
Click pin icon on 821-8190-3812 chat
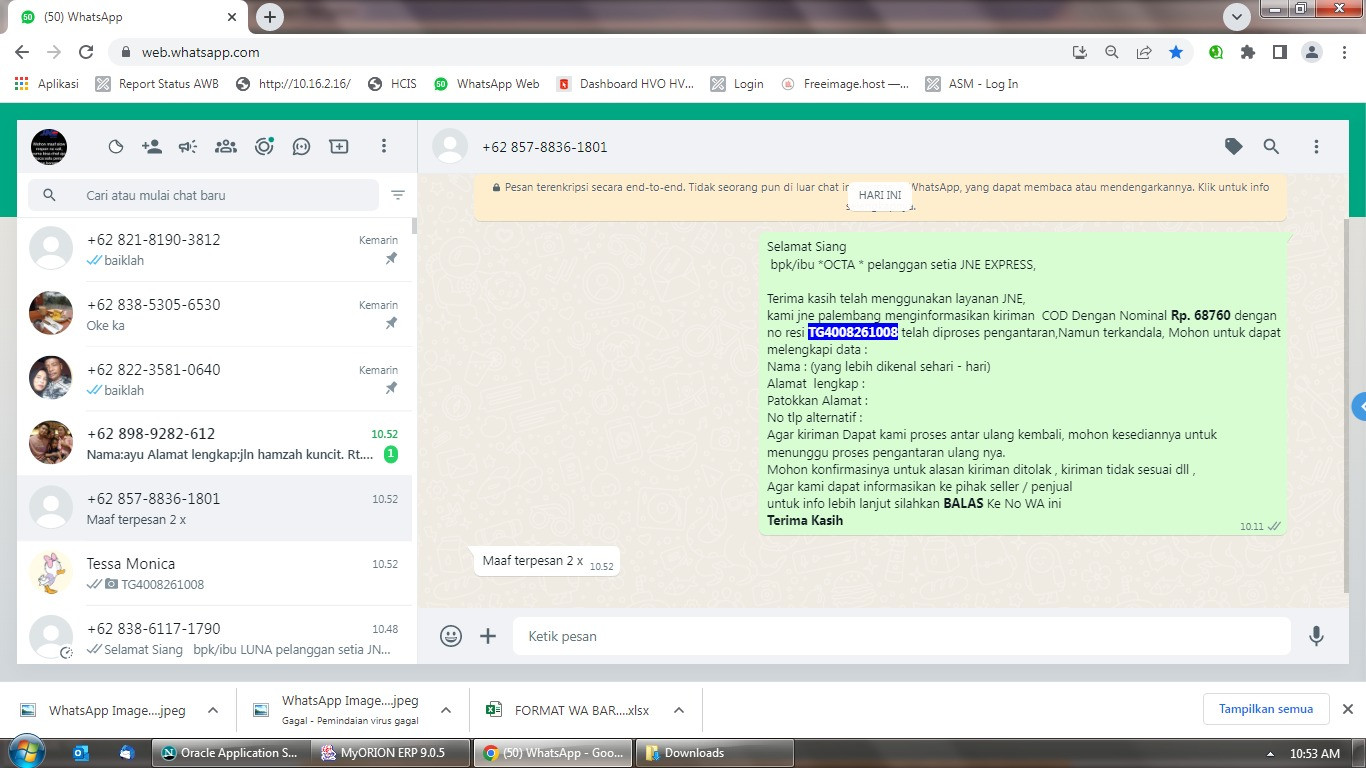tap(391, 259)
